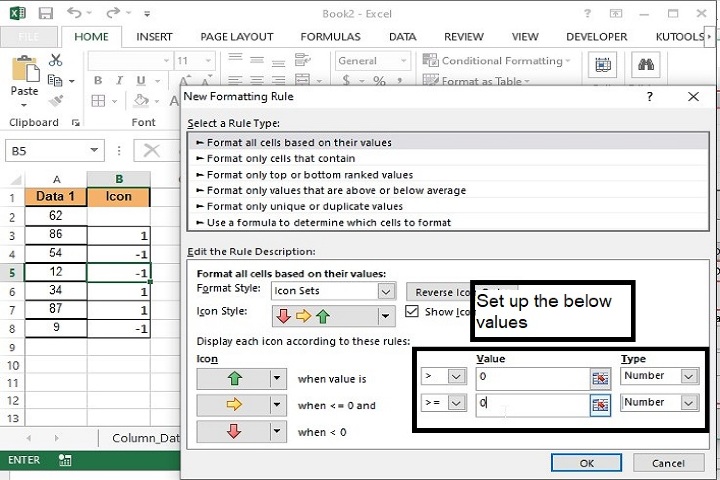This screenshot has height=480, width=720.
Task: Open Conditional Formatting menu
Action: [496, 61]
